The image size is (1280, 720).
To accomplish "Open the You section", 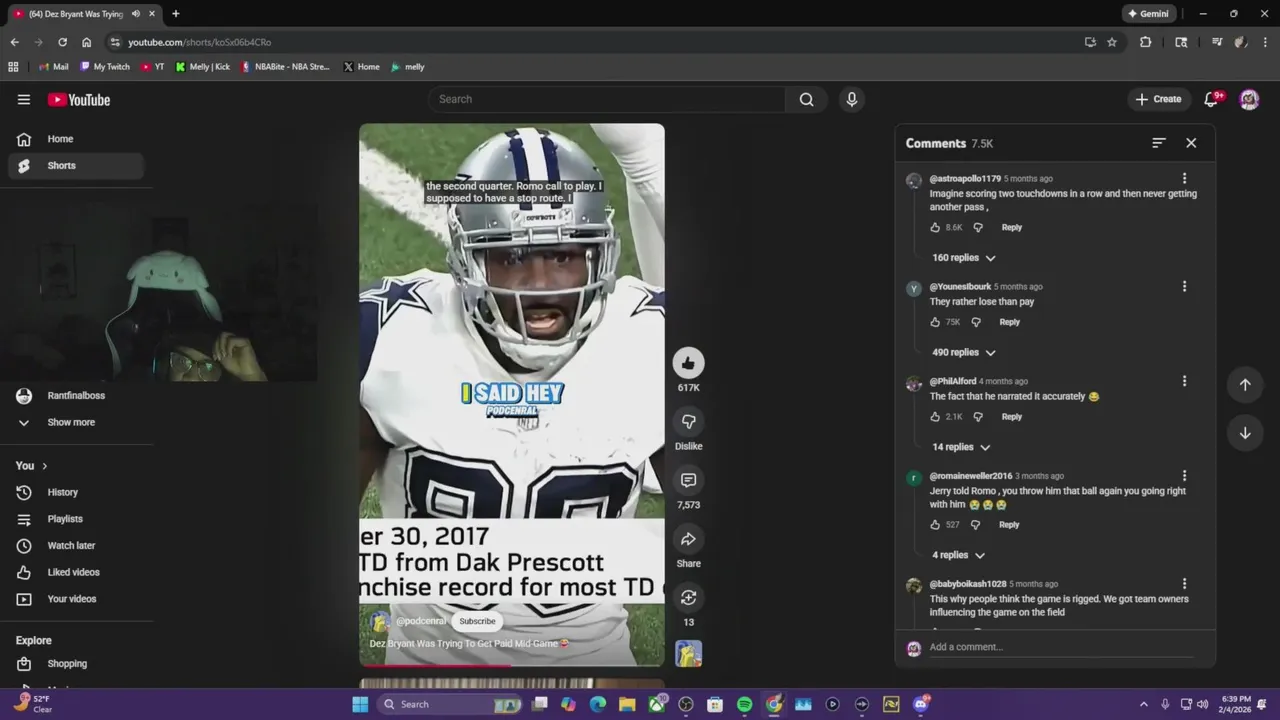I will click(31, 466).
